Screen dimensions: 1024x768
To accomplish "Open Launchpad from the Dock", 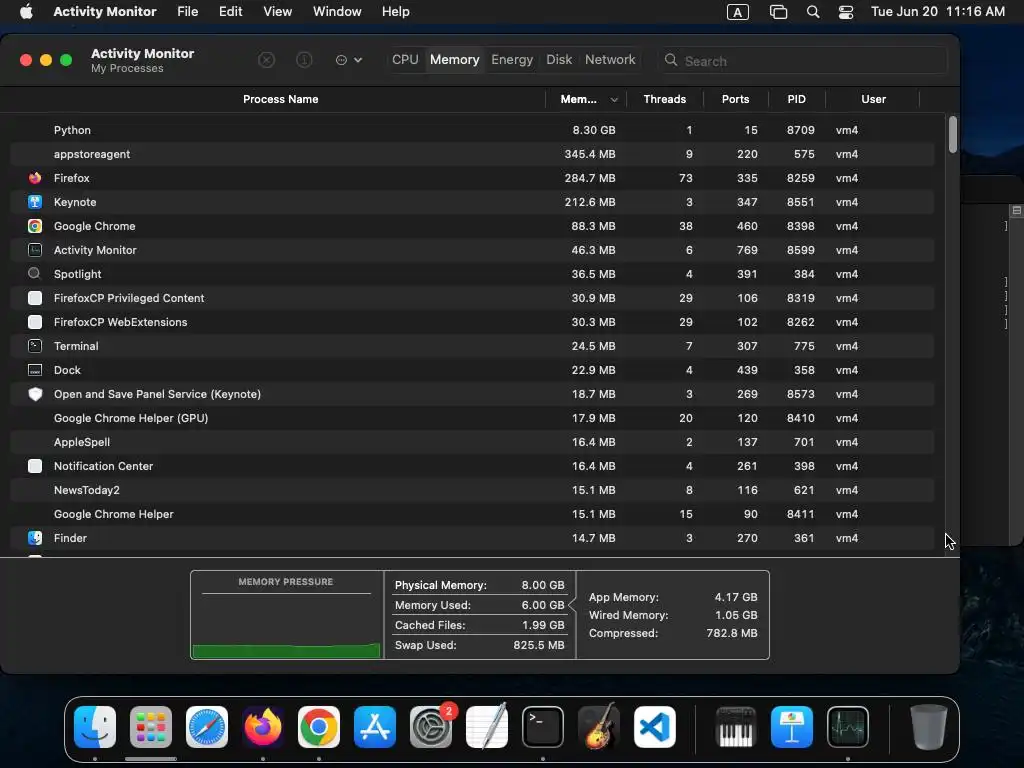I will [151, 727].
